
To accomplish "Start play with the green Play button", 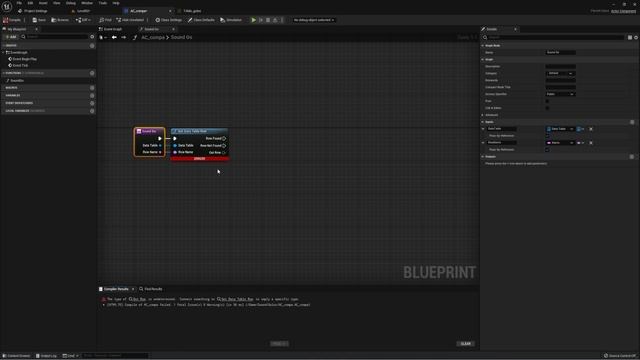I will 253,20.
